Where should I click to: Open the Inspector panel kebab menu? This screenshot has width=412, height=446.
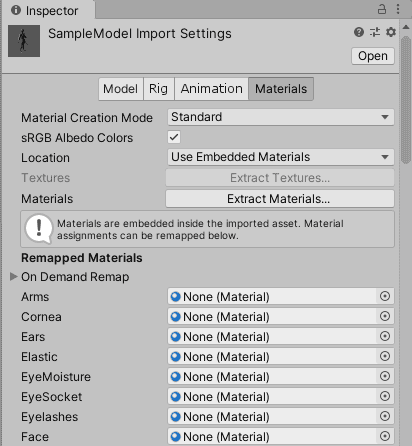coord(398,9)
